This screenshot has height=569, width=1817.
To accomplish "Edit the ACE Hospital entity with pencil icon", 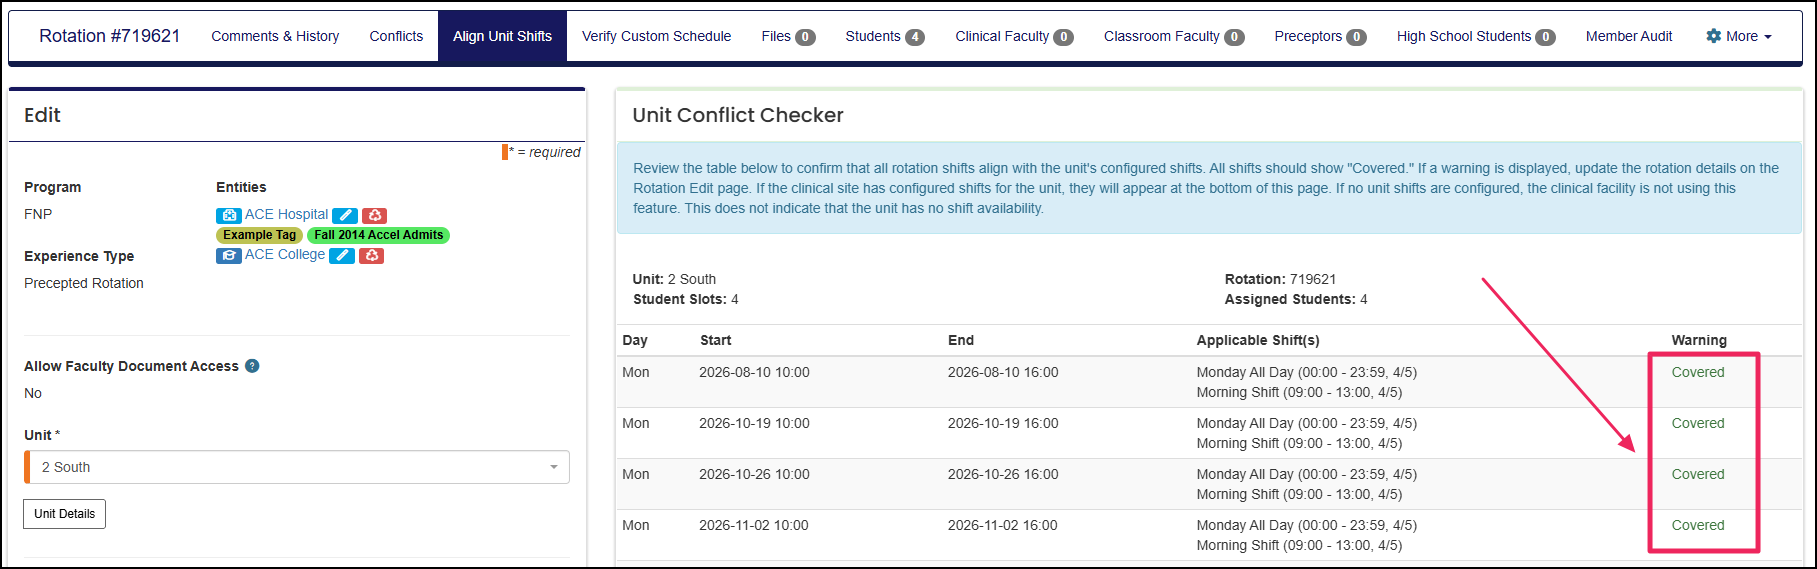I will (x=345, y=215).
